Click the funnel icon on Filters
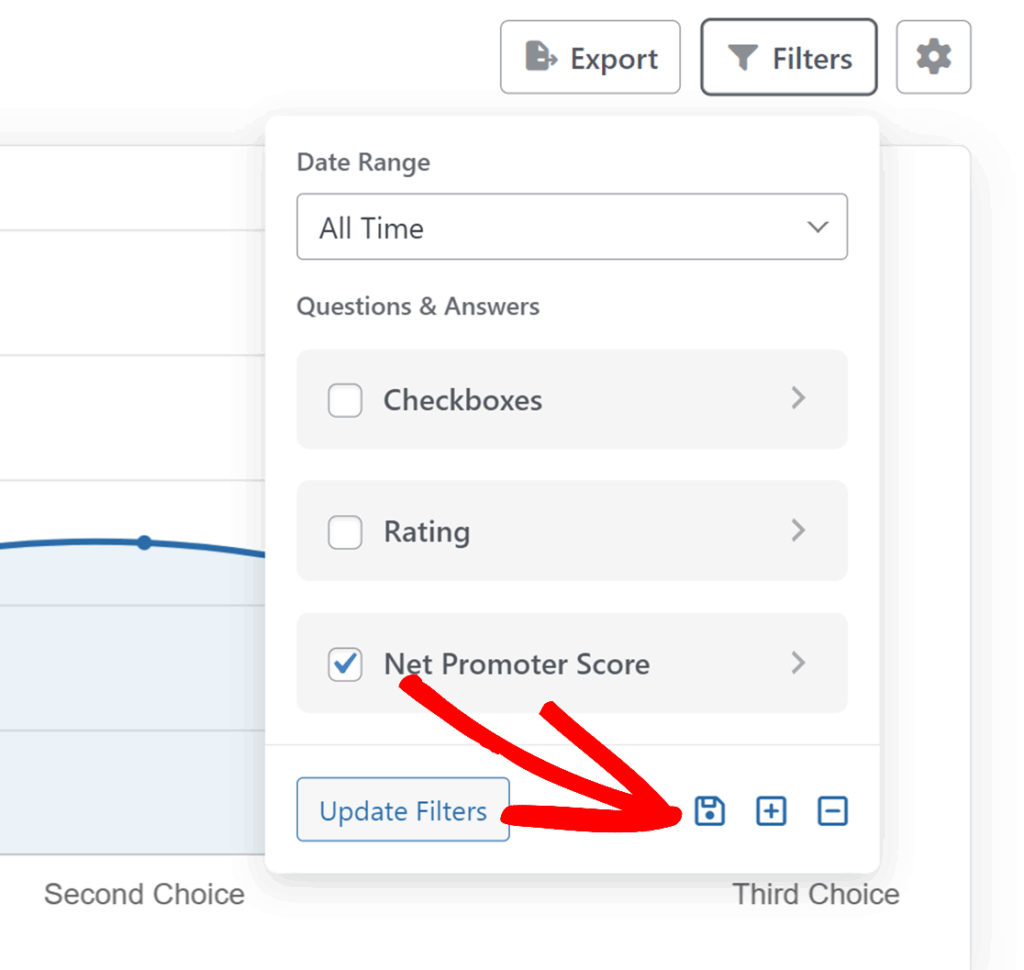Screen dimensions: 1024x970 click(x=742, y=59)
